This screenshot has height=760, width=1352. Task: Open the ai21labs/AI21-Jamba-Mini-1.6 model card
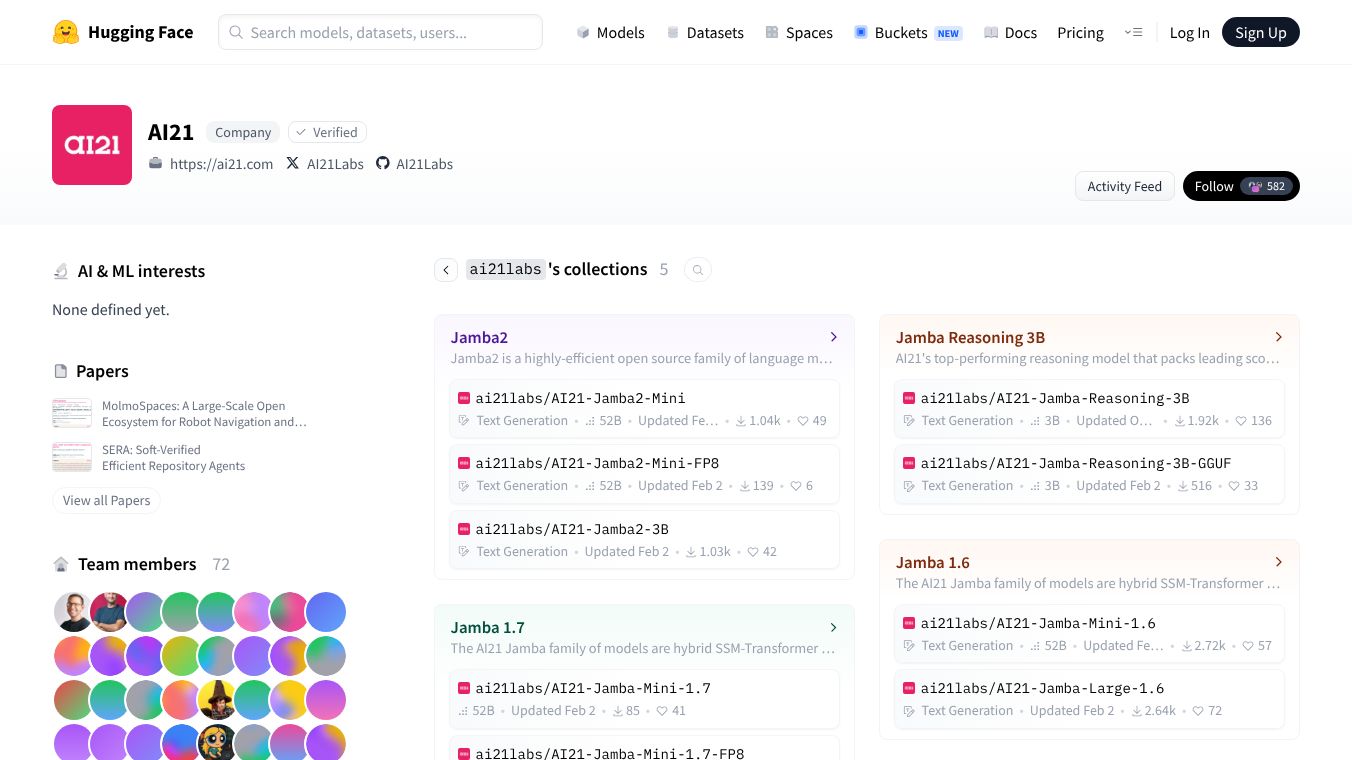click(1089, 633)
